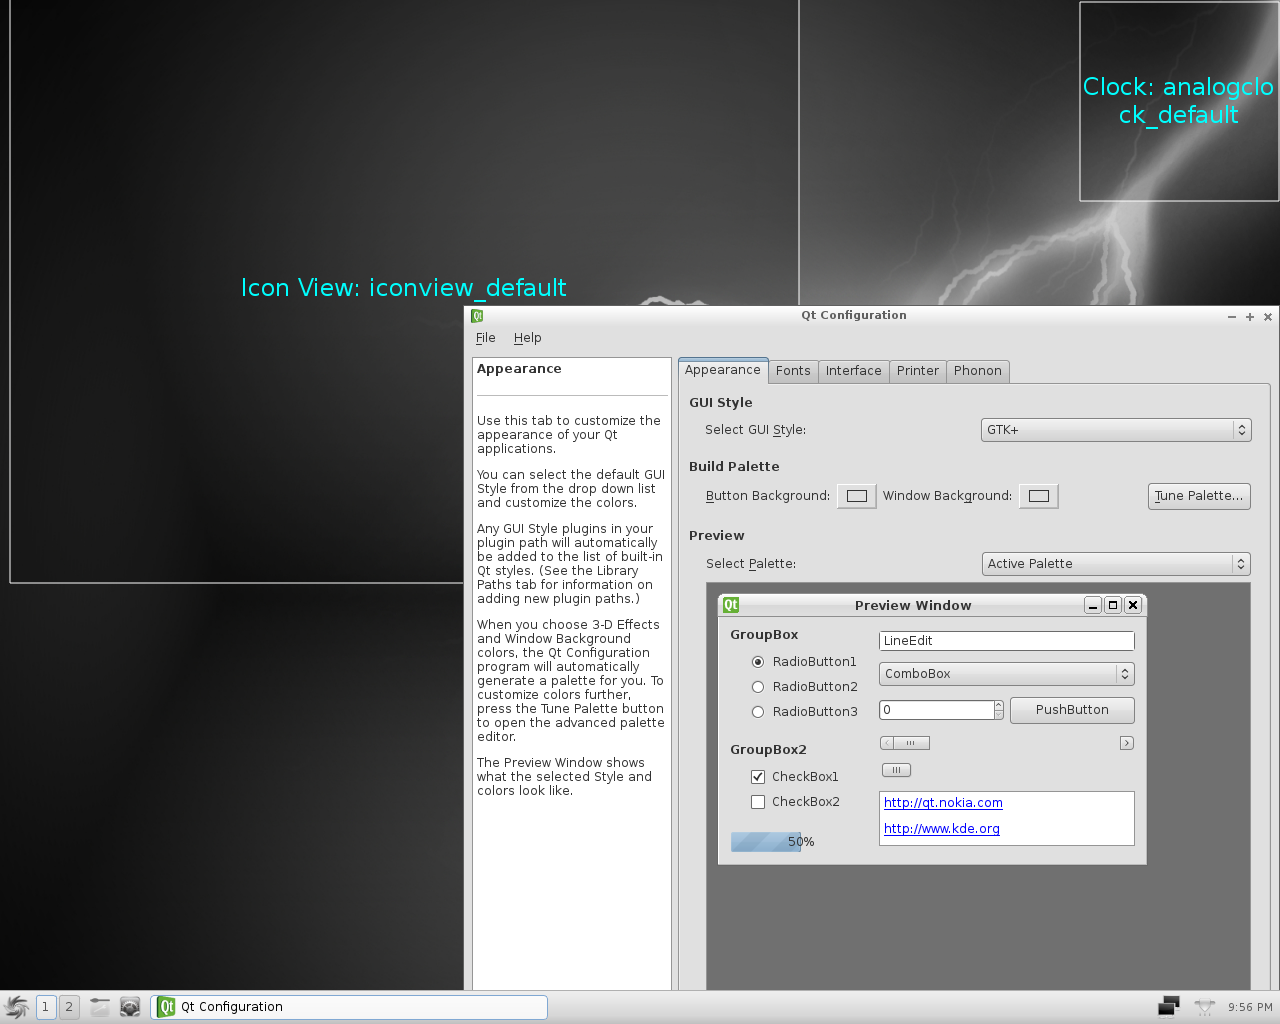Close the Preview Window
Image resolution: width=1280 pixels, height=1024 pixels.
[x=1133, y=605]
